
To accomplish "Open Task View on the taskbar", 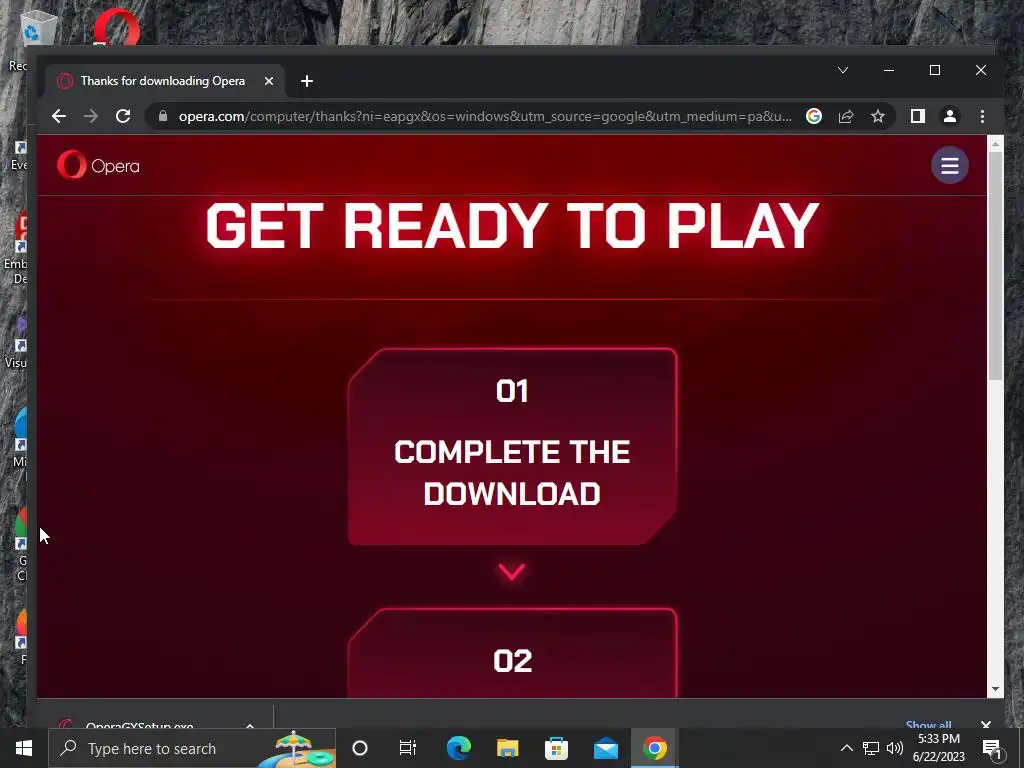I will (408, 748).
